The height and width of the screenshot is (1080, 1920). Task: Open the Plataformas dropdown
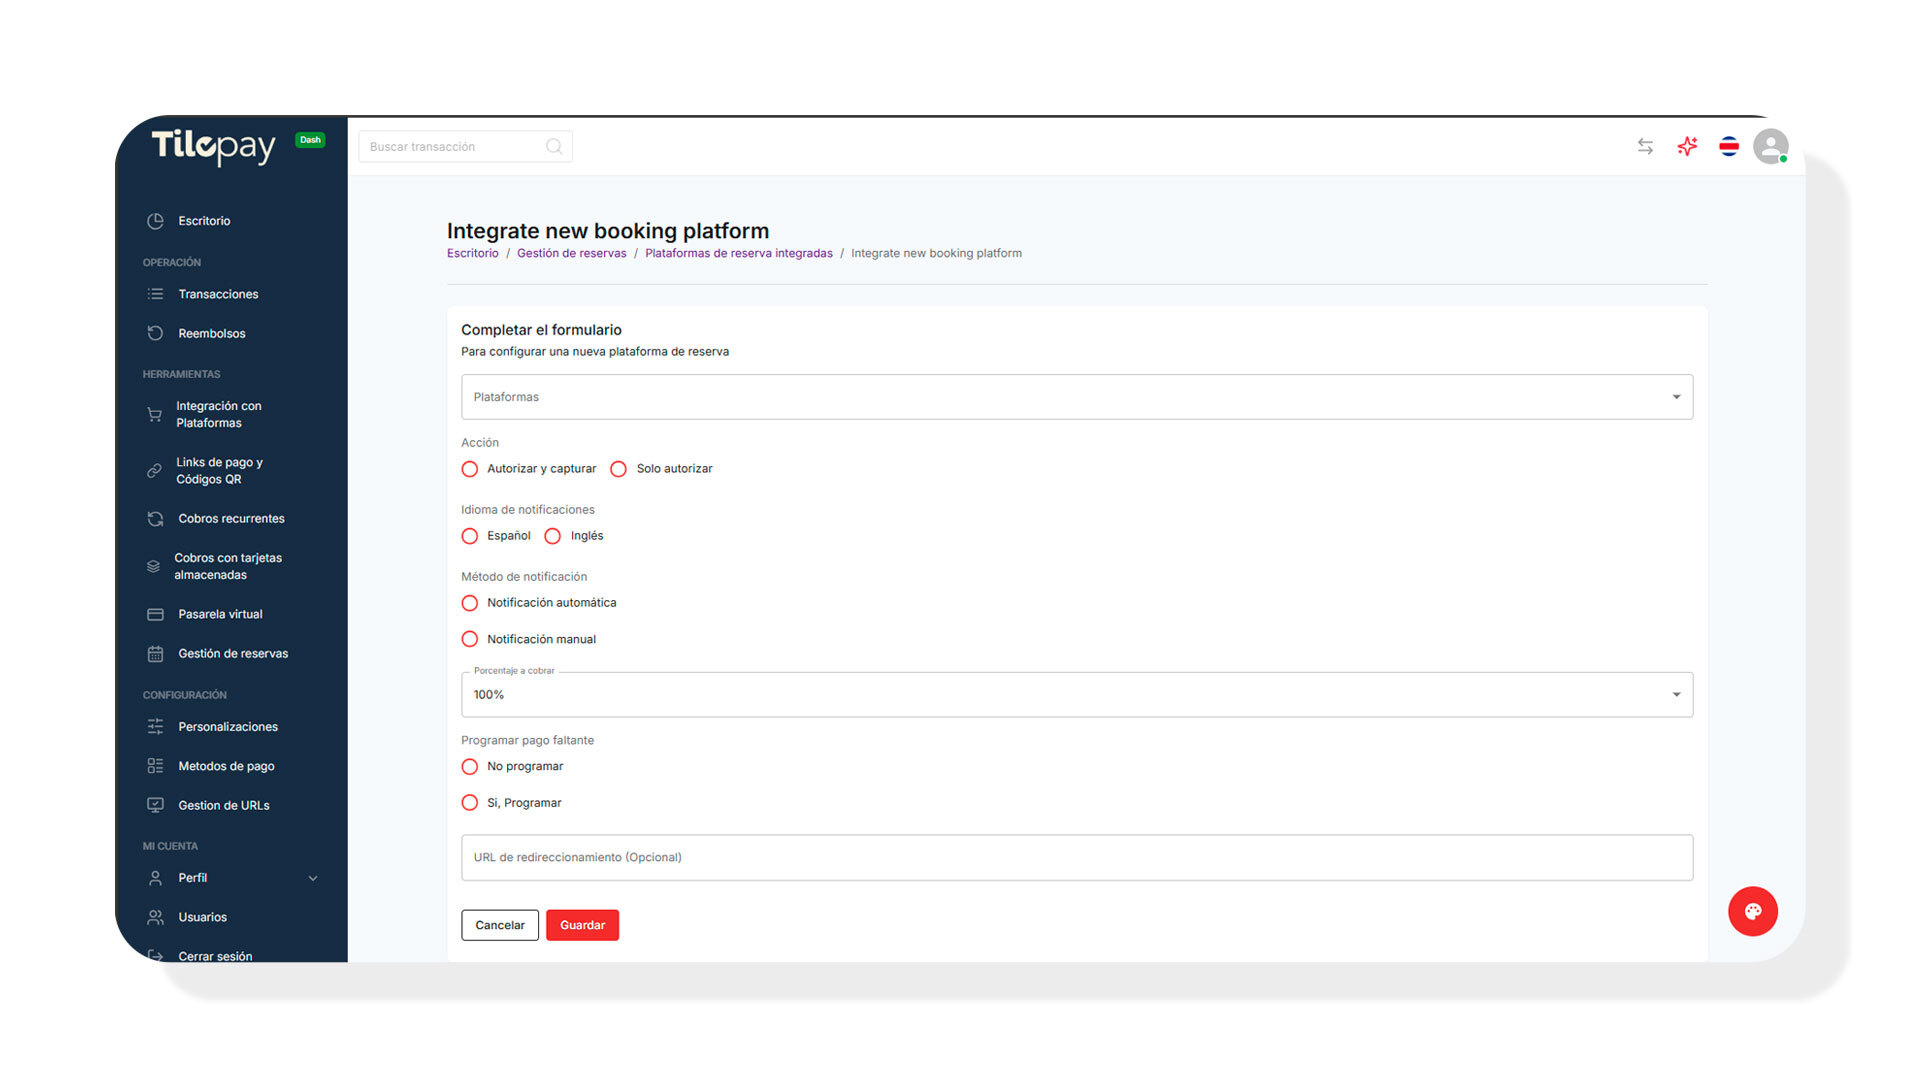point(1076,397)
